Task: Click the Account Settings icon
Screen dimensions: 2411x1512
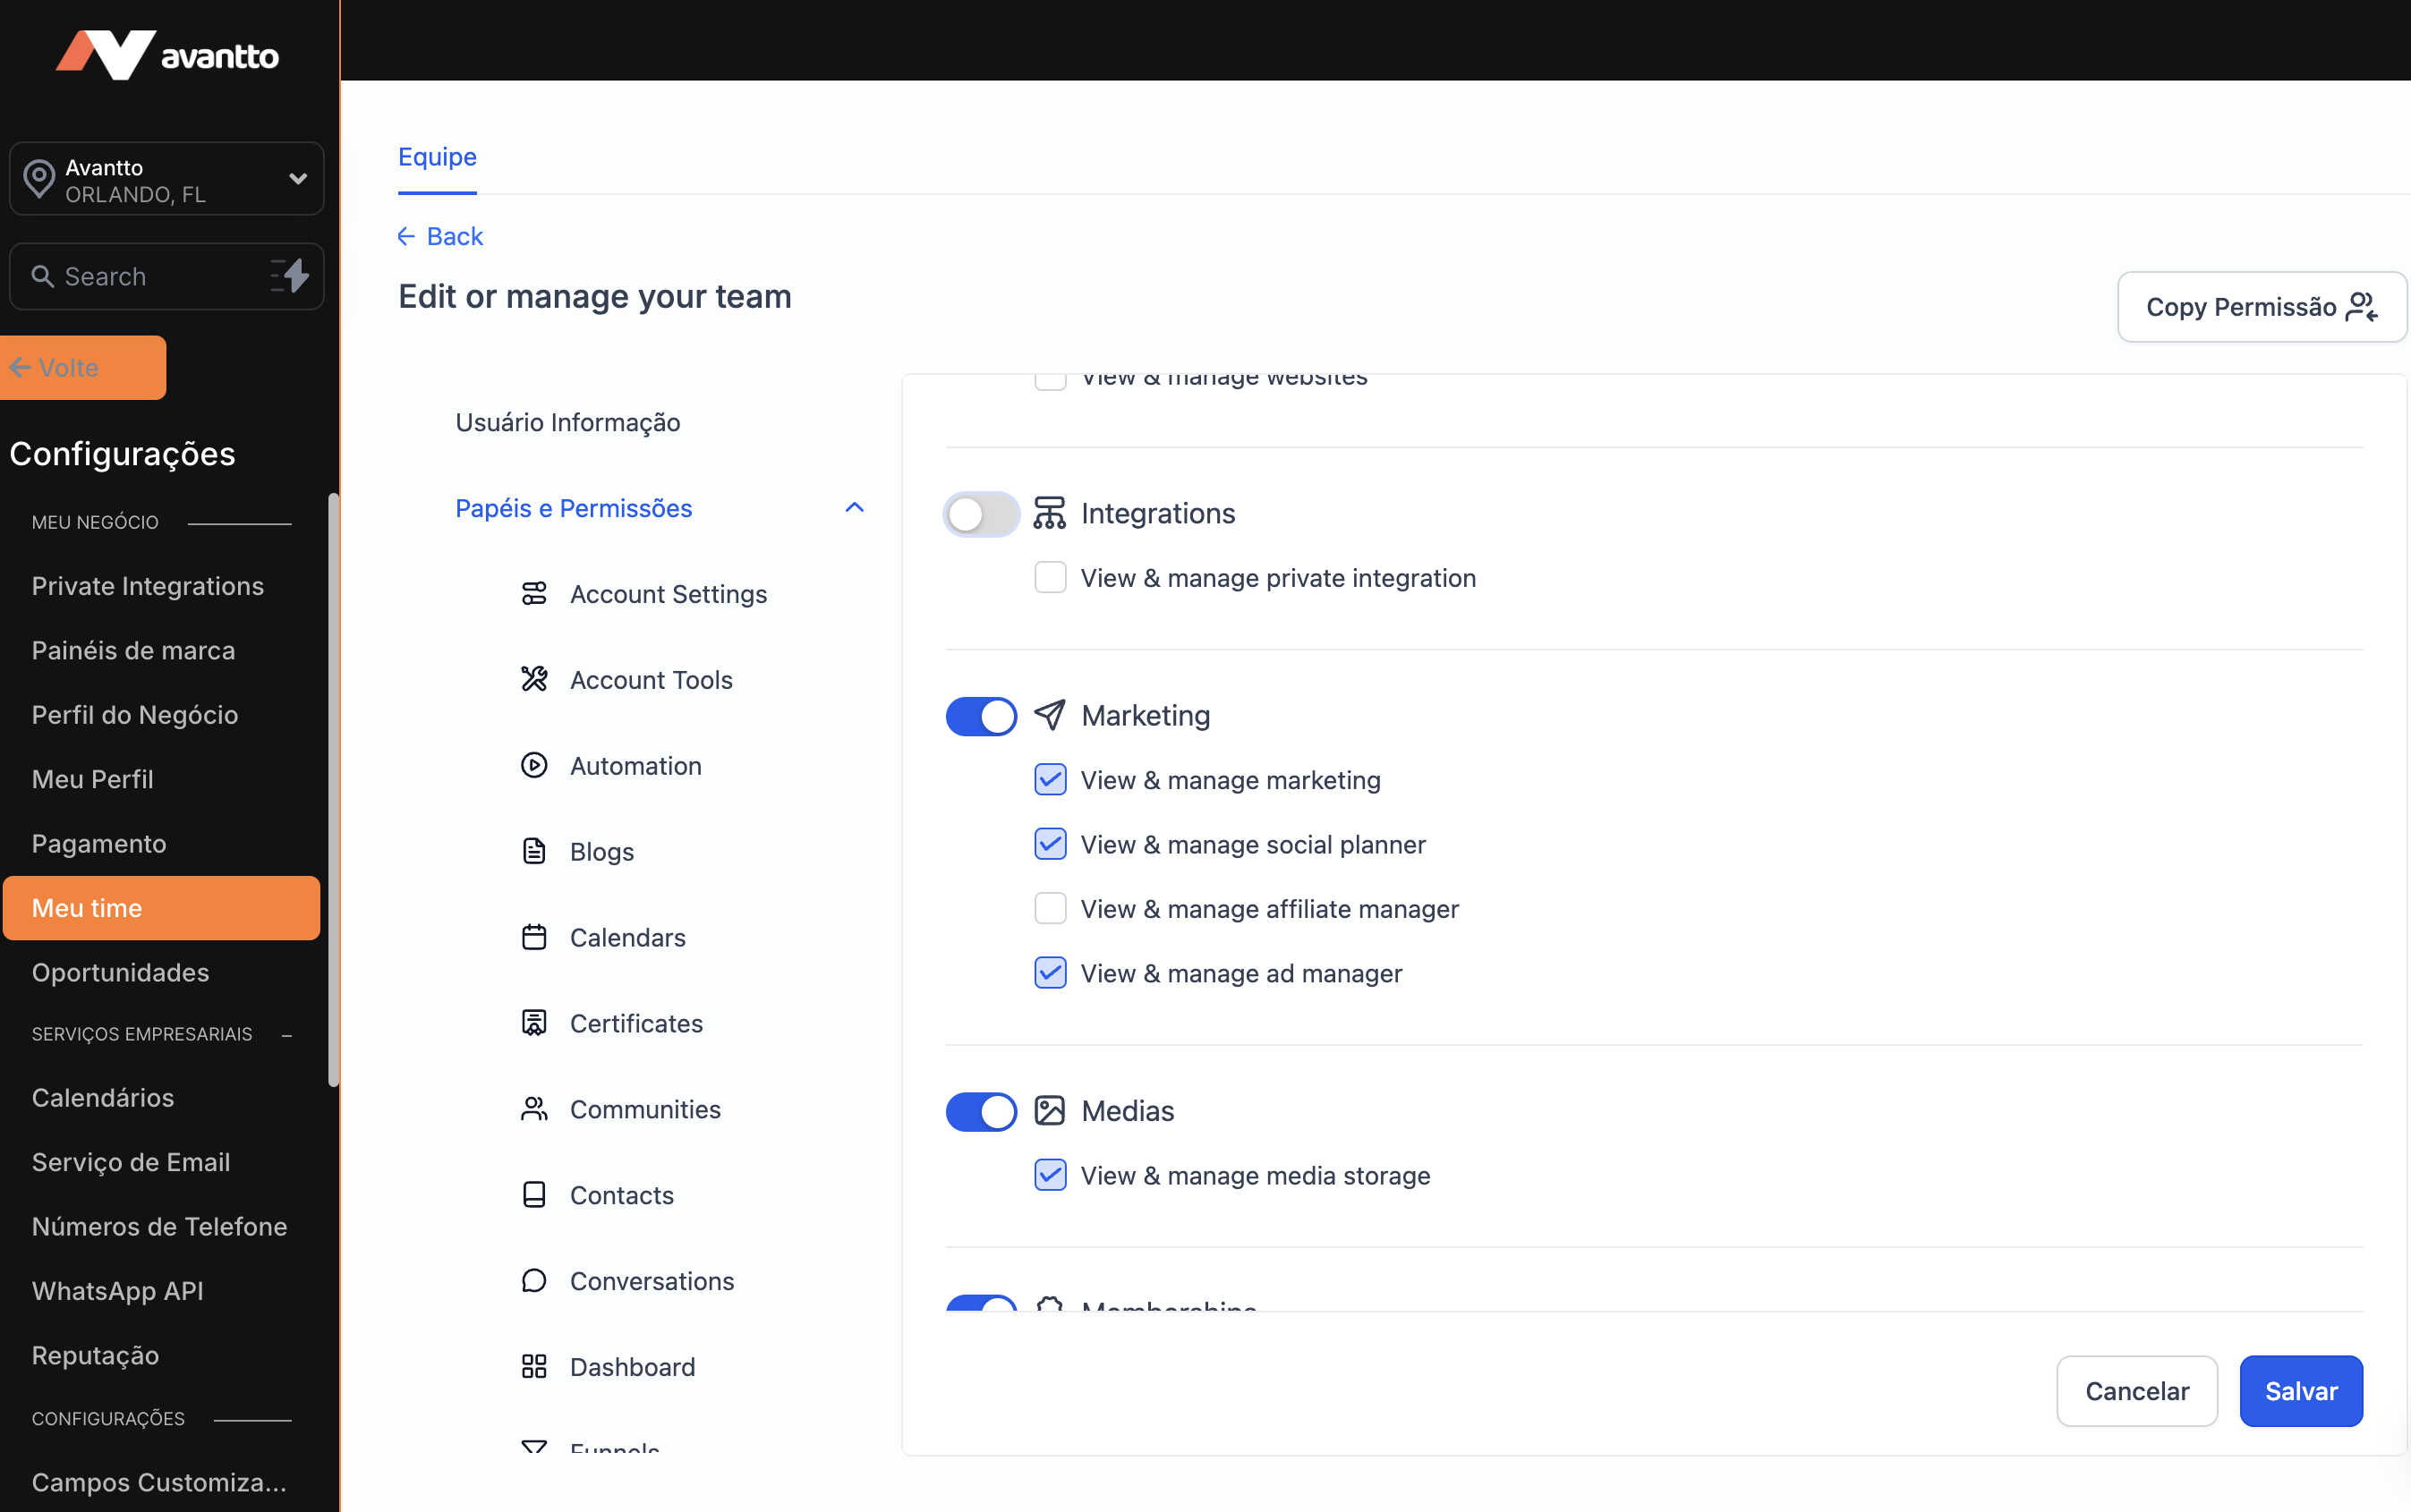Action: click(534, 594)
